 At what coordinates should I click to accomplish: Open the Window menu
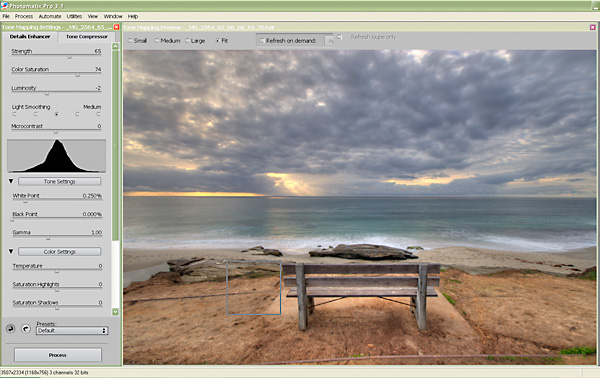coord(113,16)
